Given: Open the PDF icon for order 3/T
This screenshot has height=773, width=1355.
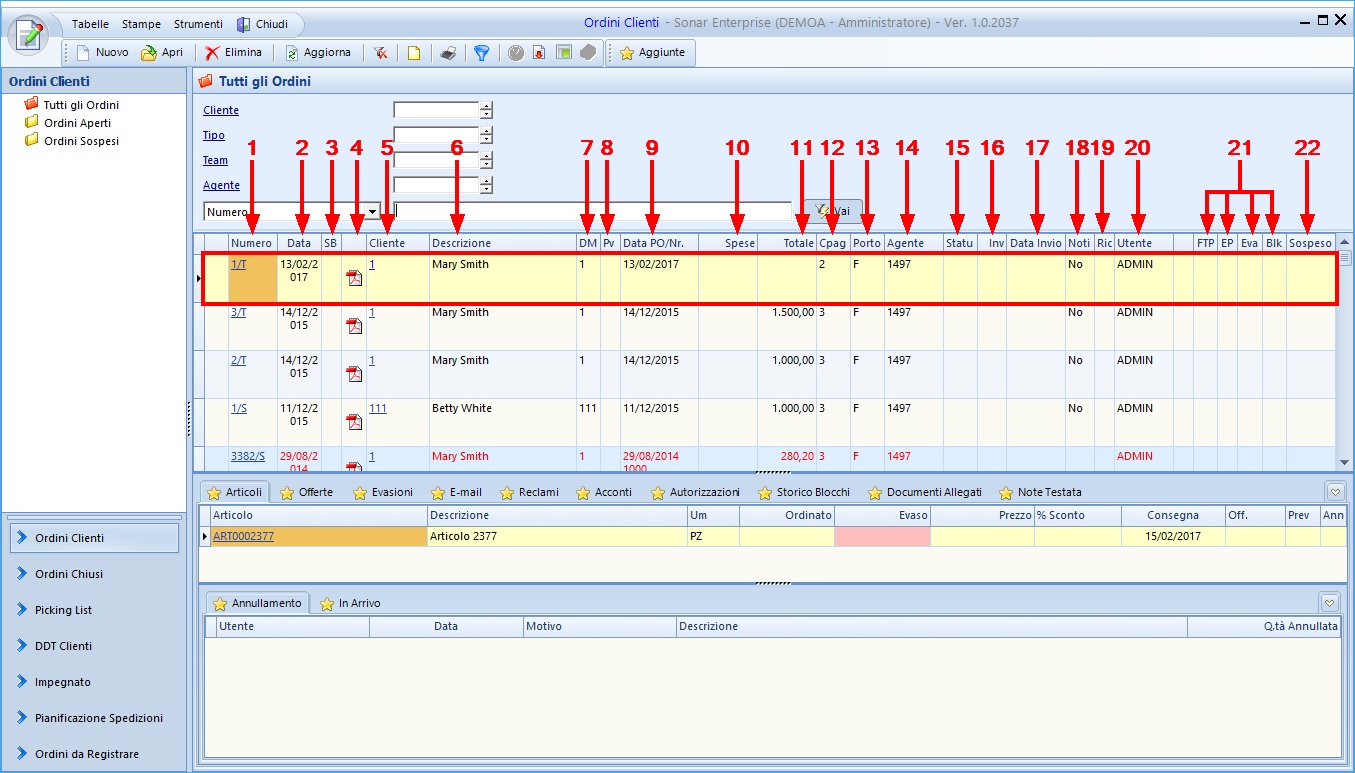Looking at the screenshot, I should coord(354,325).
